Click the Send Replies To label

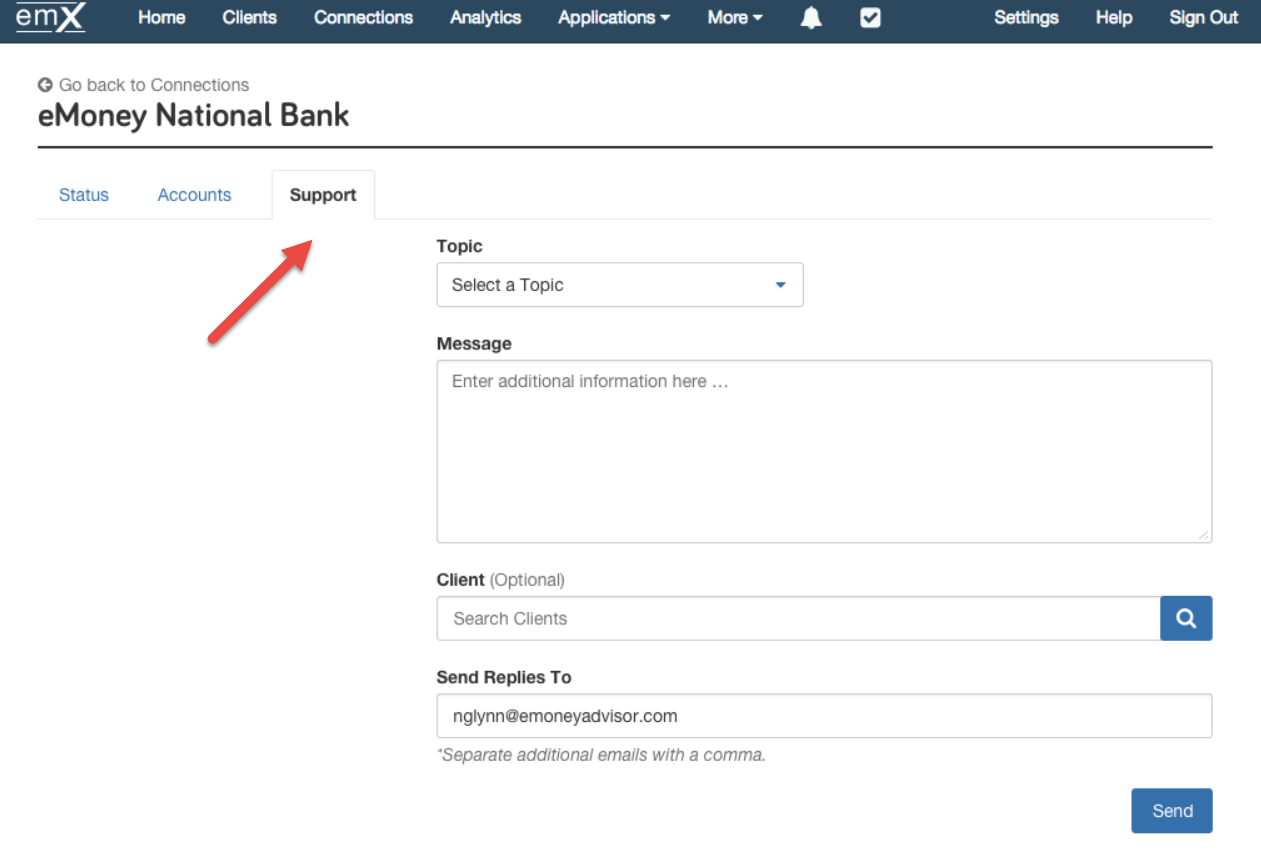pos(504,677)
